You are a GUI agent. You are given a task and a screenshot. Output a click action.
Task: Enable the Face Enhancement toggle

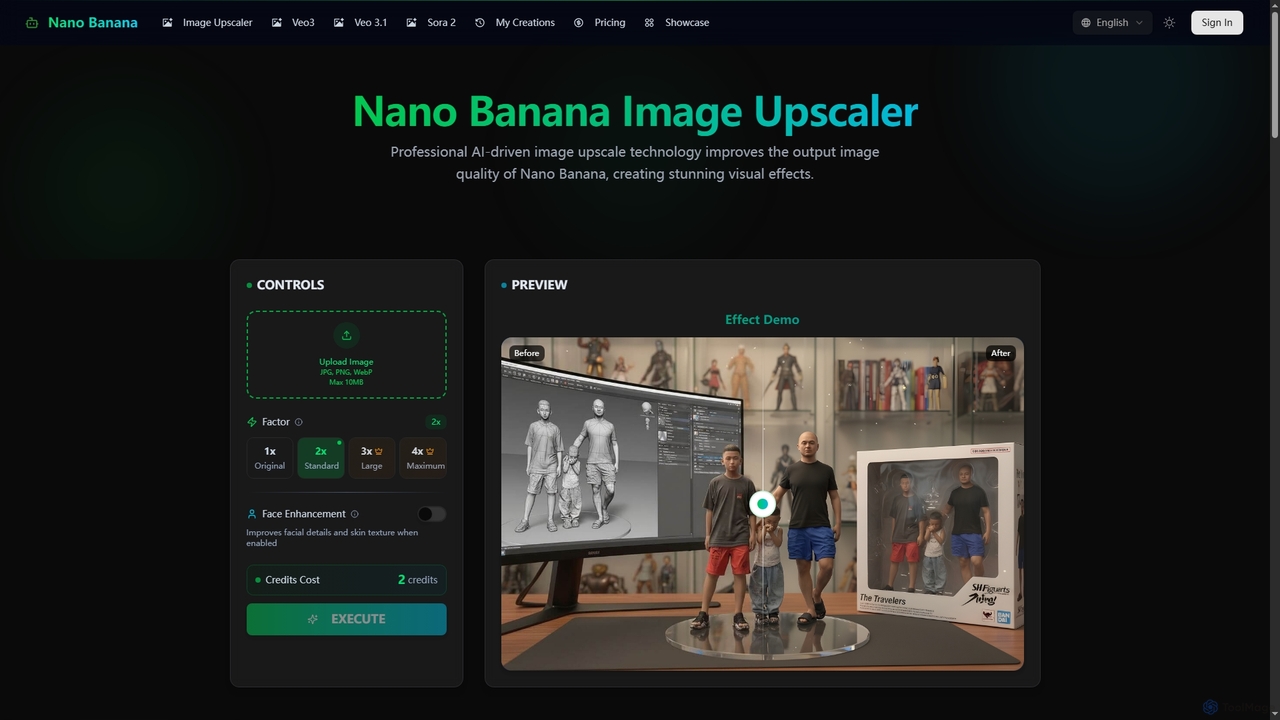432,514
